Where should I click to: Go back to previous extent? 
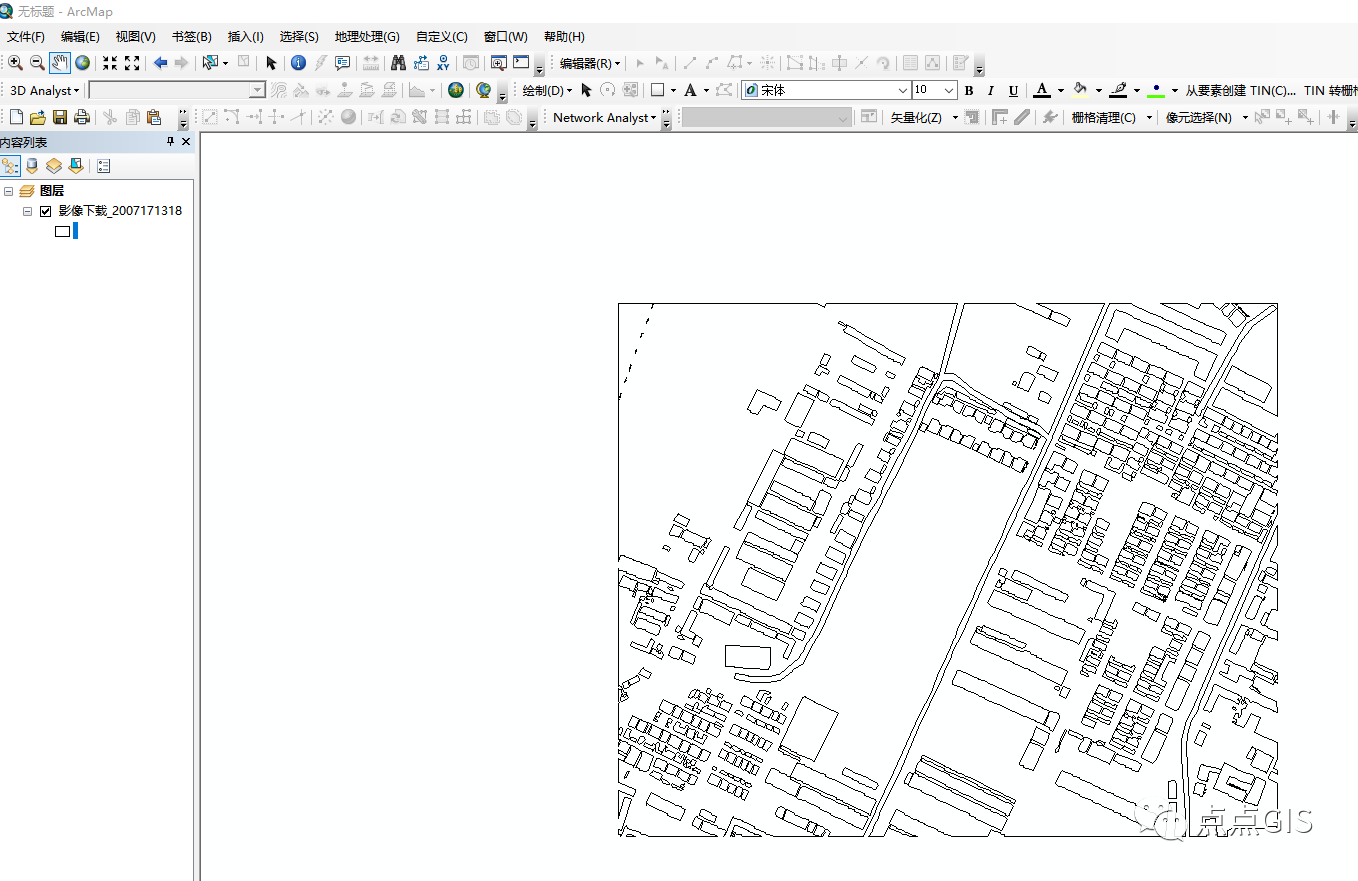[160, 63]
